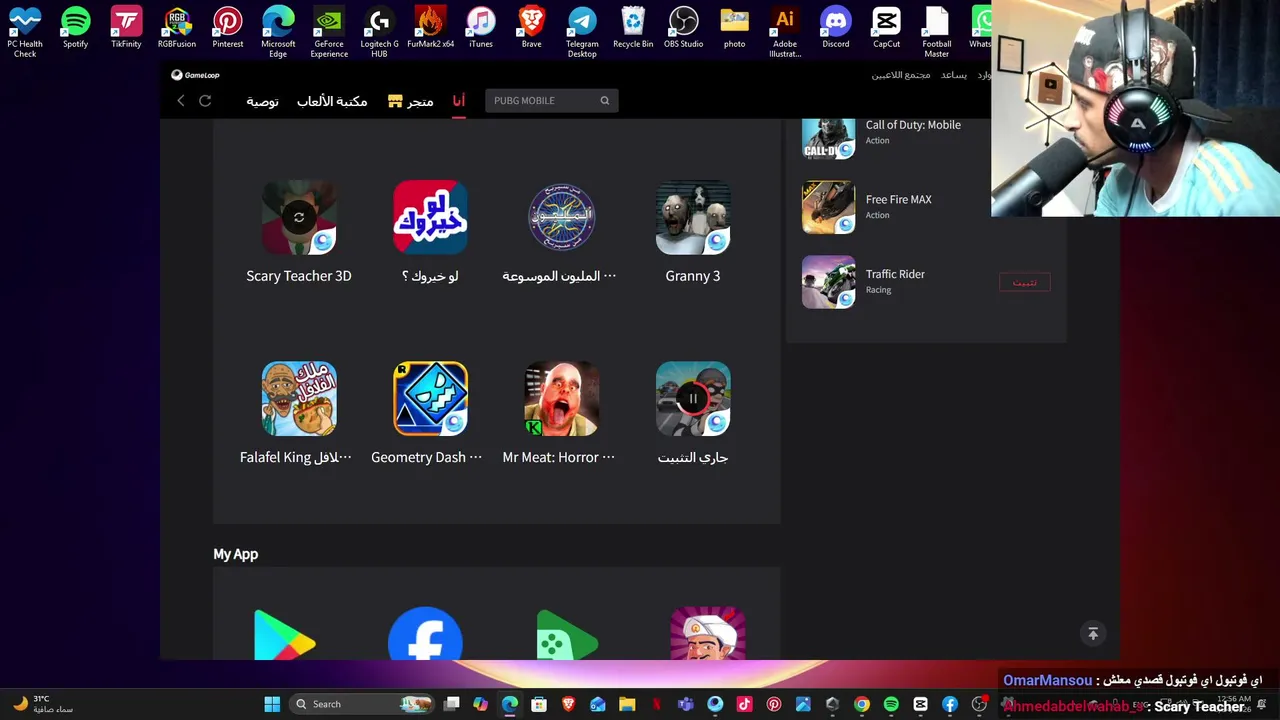Select the GeForce Experience desktop icon
This screenshot has height=720, width=1280.
[x=329, y=32]
